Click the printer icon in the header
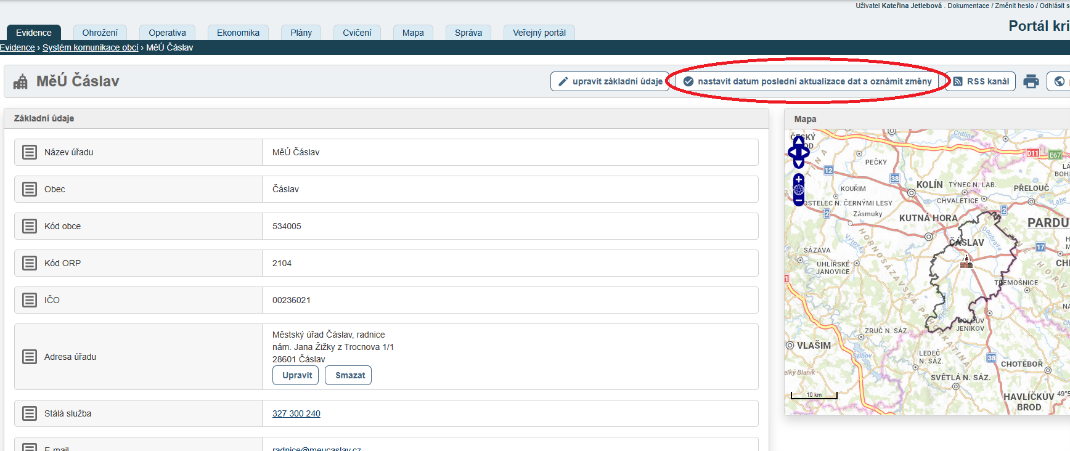 1031,82
